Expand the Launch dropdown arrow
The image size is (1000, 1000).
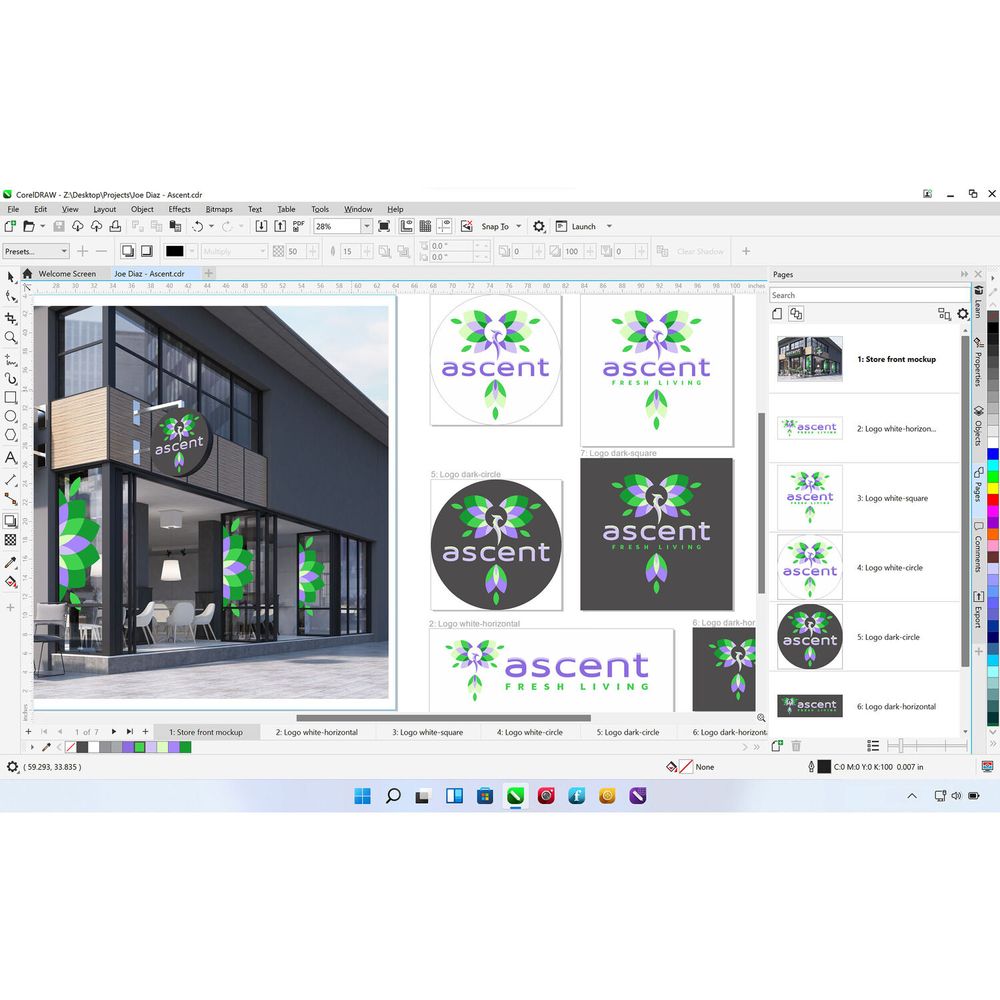[609, 226]
